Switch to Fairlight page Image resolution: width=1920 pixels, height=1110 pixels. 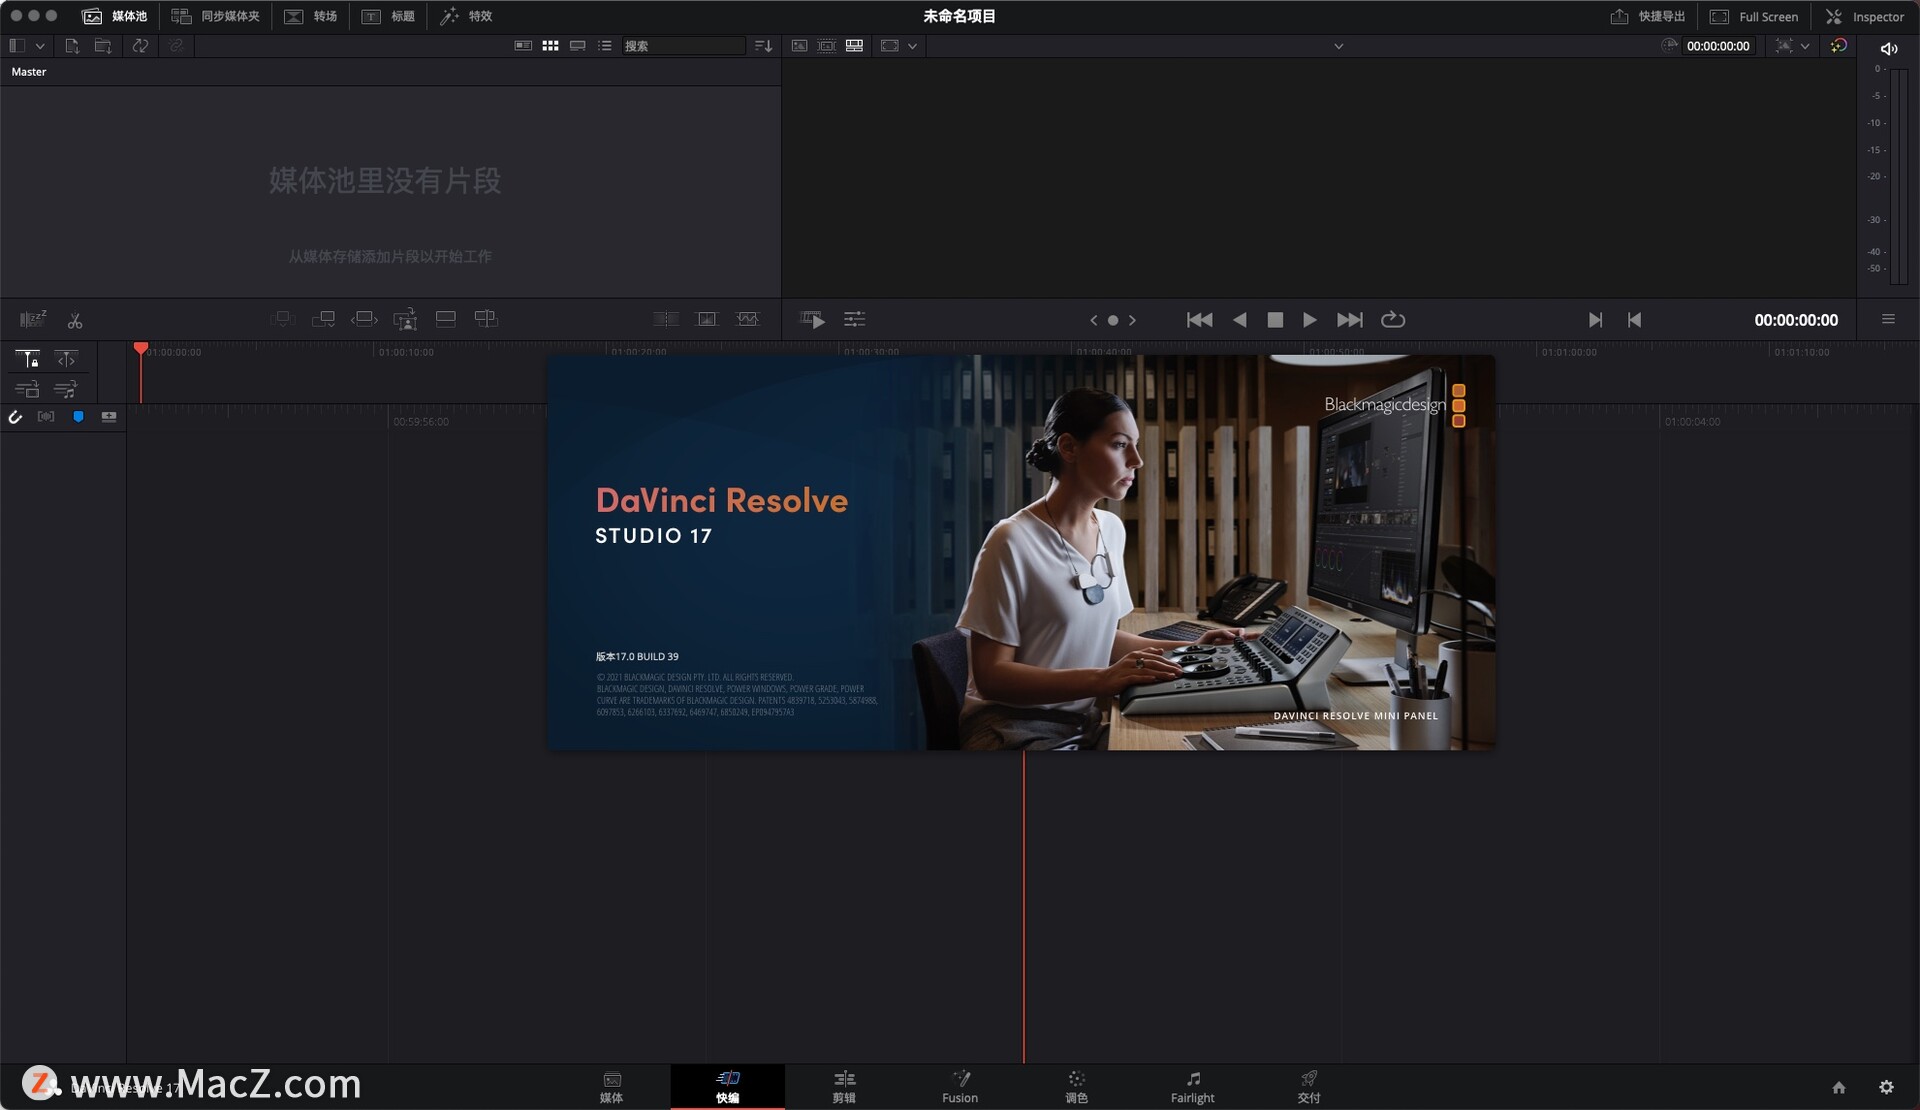click(x=1193, y=1087)
